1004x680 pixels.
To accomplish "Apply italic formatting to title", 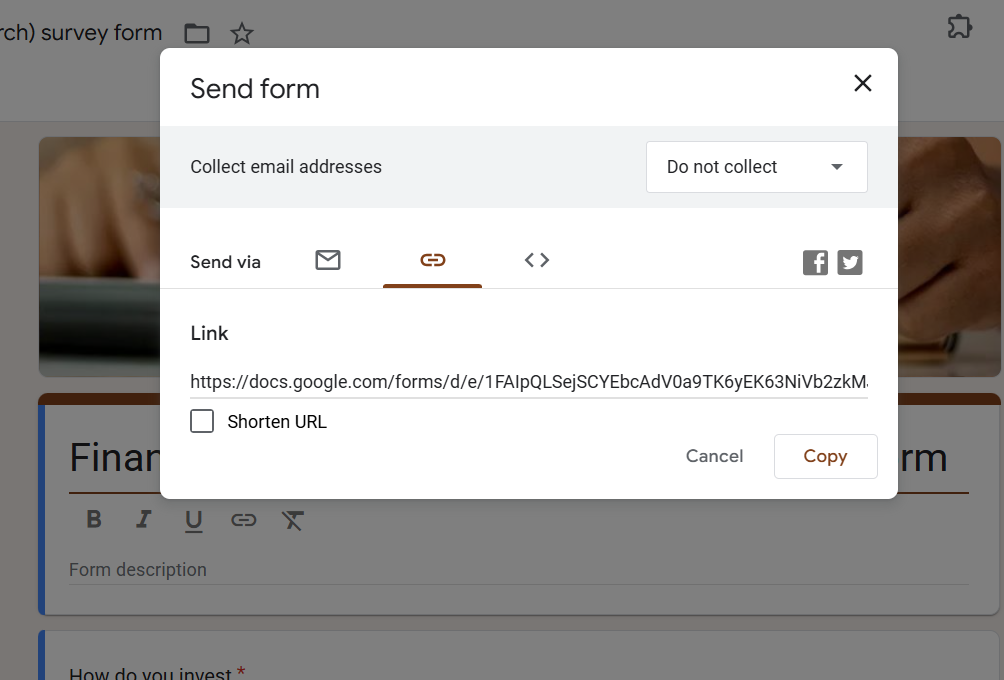I will point(144,519).
